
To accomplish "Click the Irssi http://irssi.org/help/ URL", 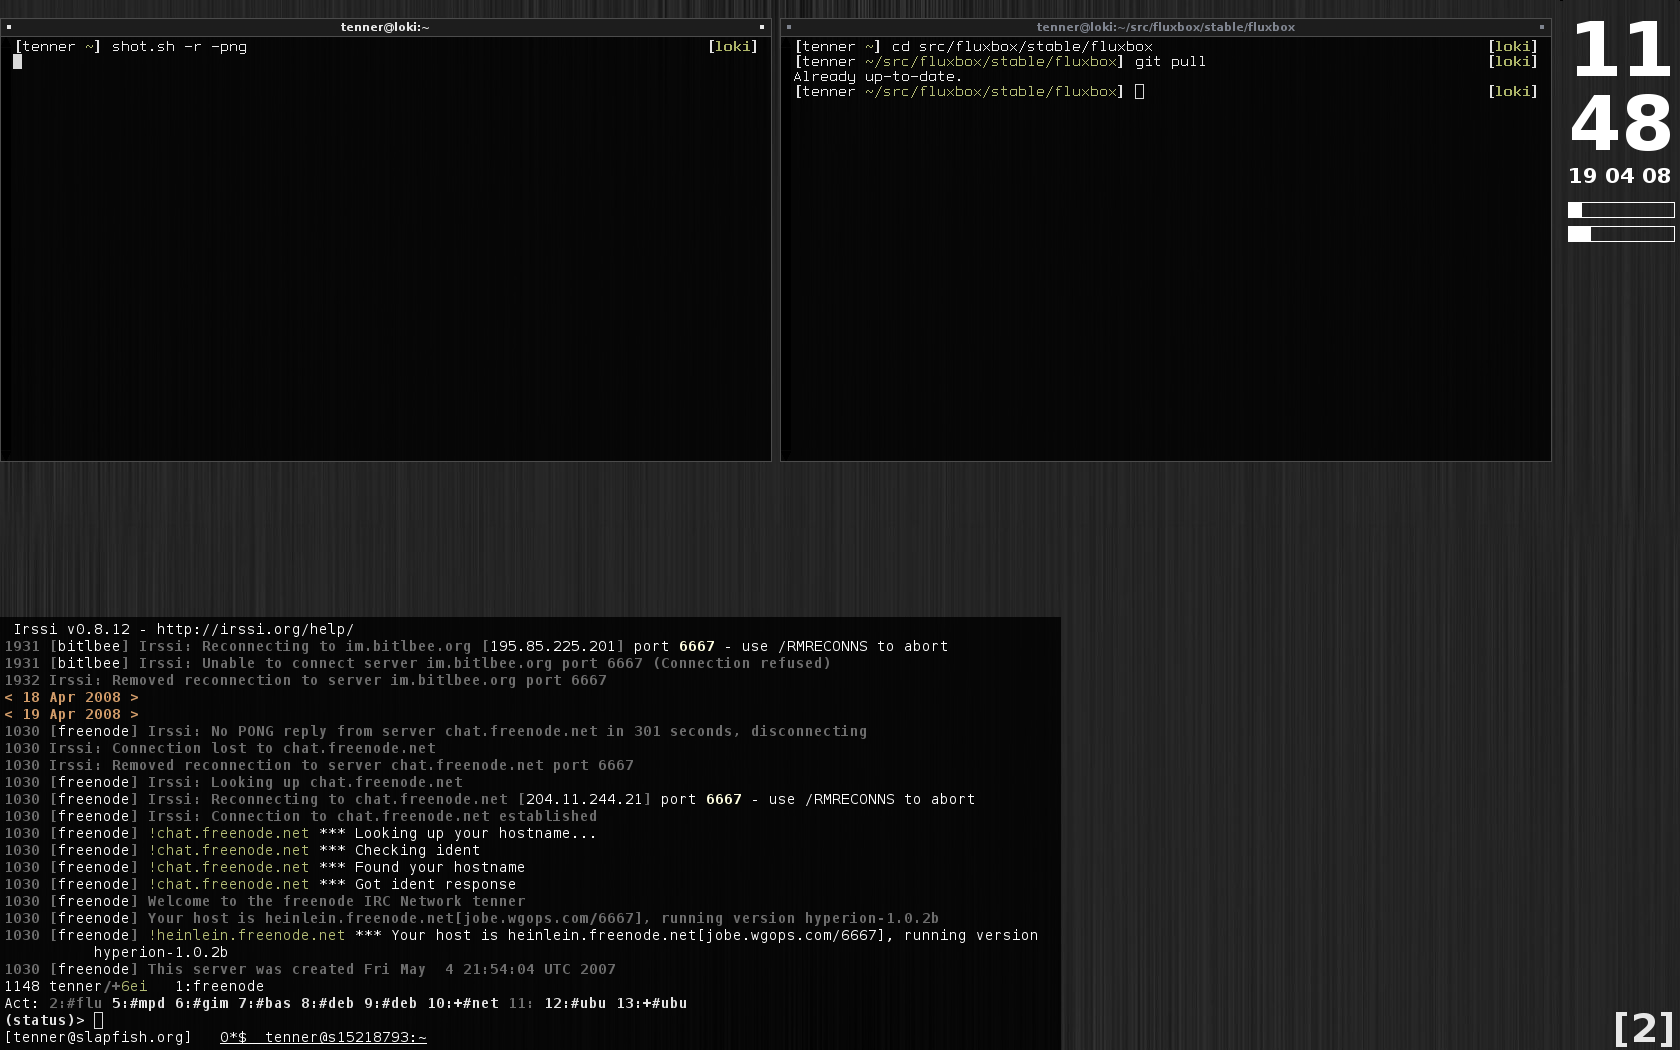I will (x=255, y=630).
